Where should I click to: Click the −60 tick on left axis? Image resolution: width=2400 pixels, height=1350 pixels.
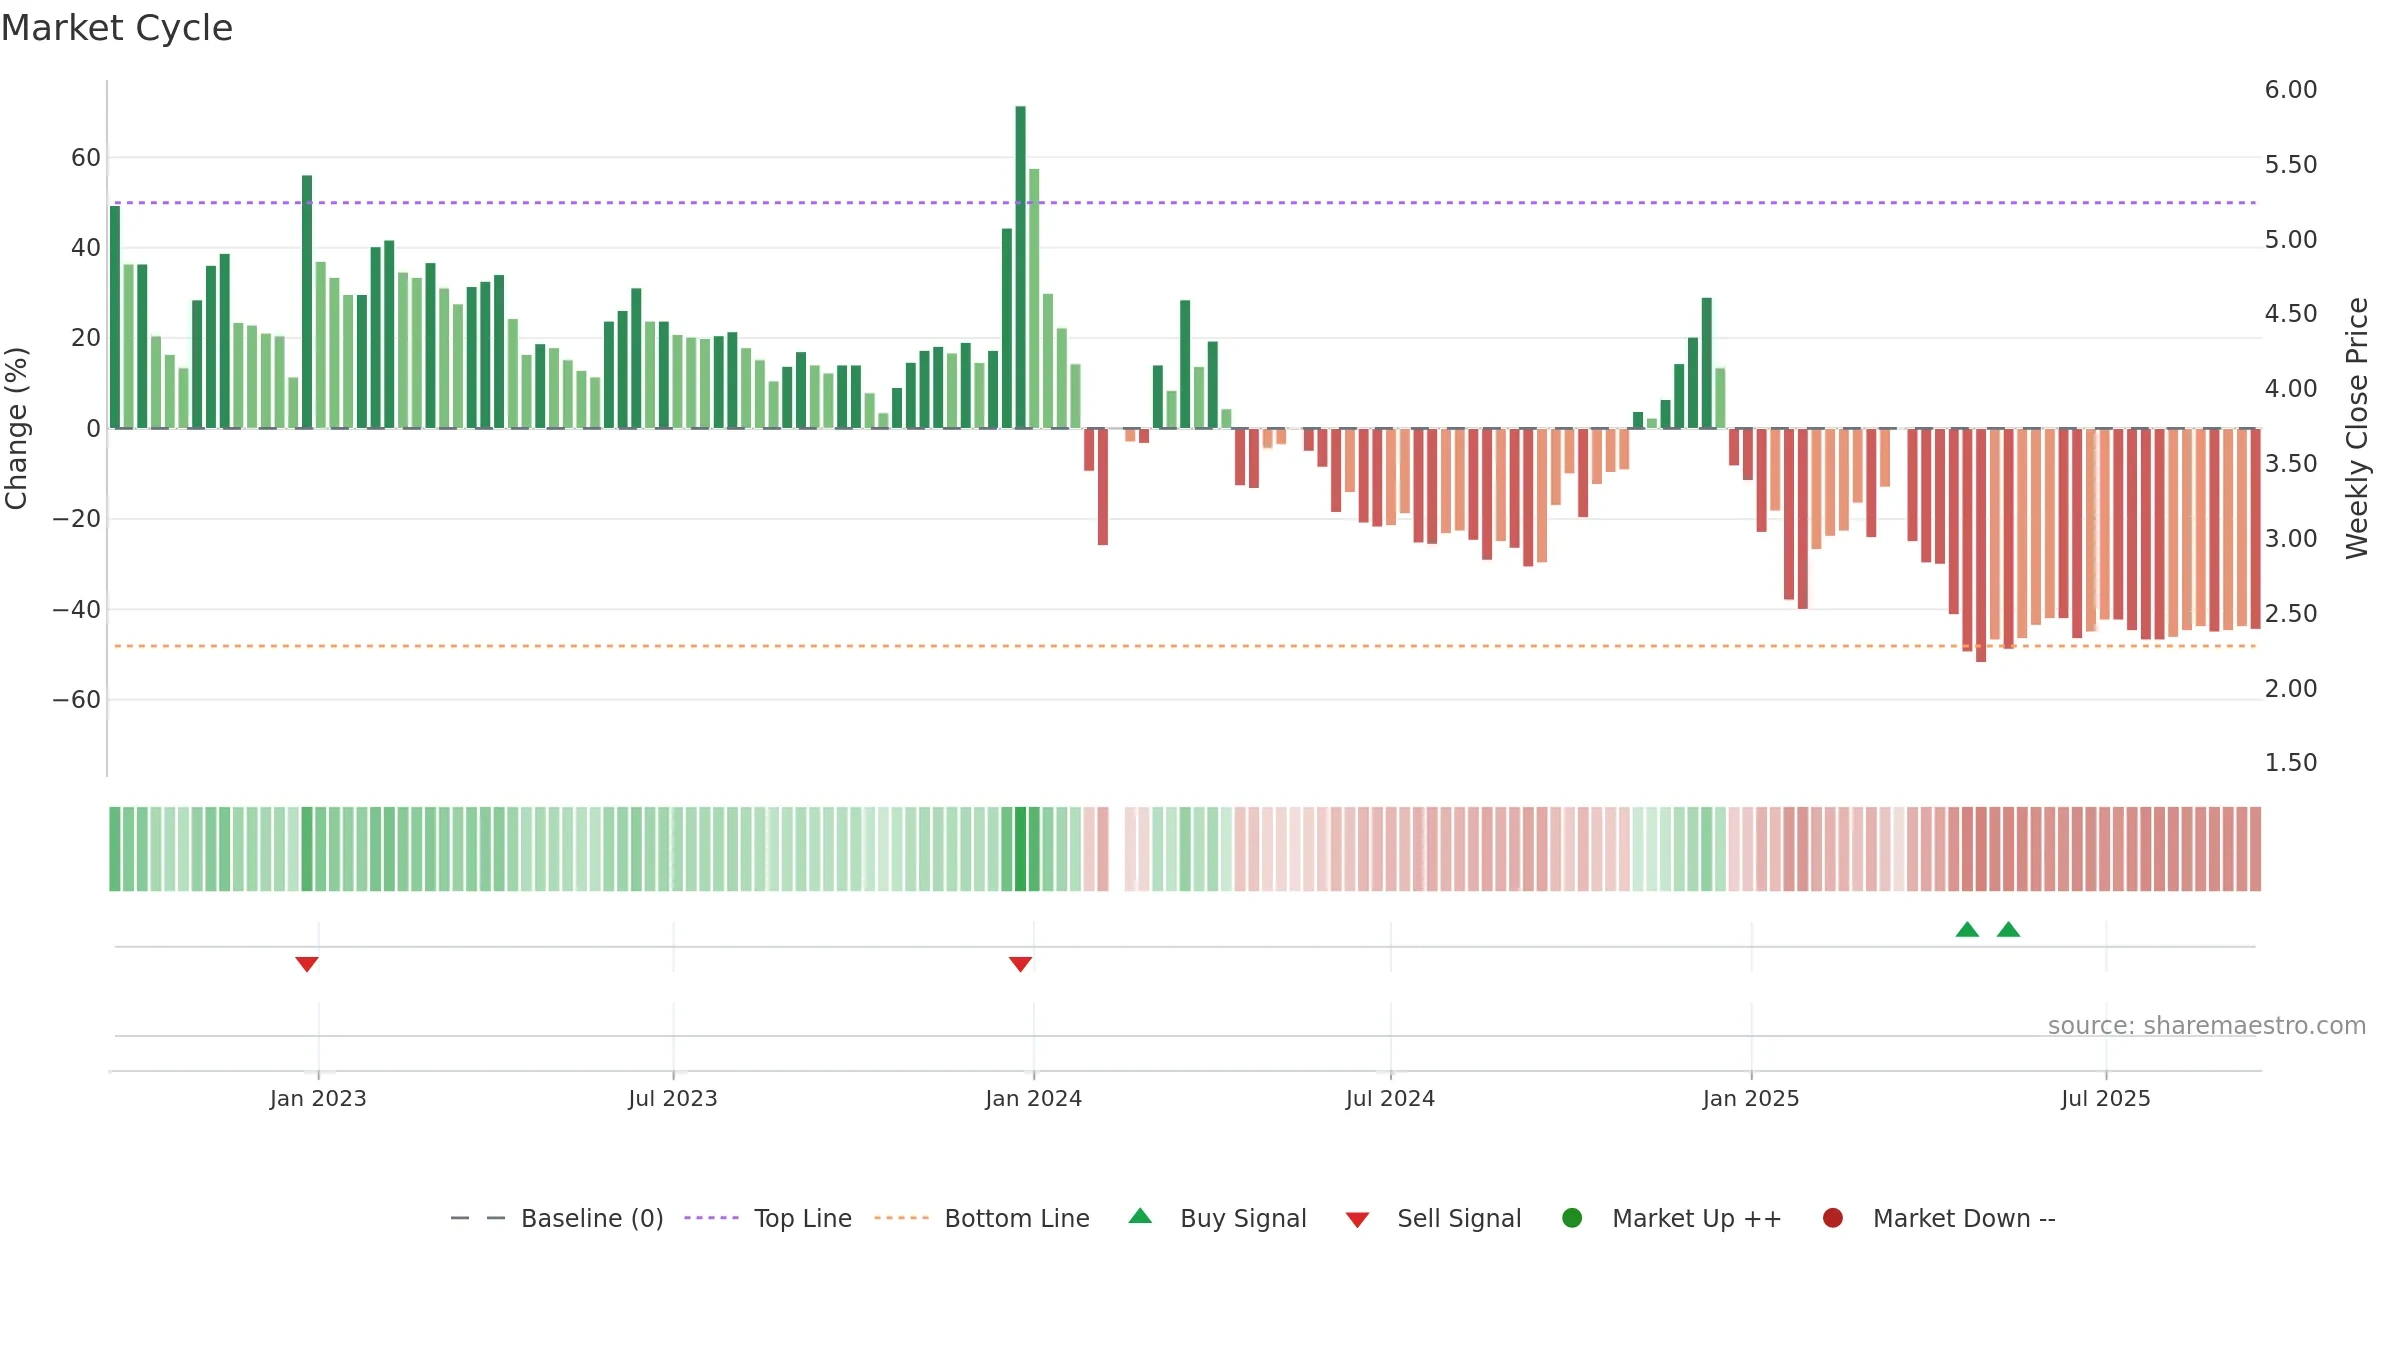tap(76, 700)
